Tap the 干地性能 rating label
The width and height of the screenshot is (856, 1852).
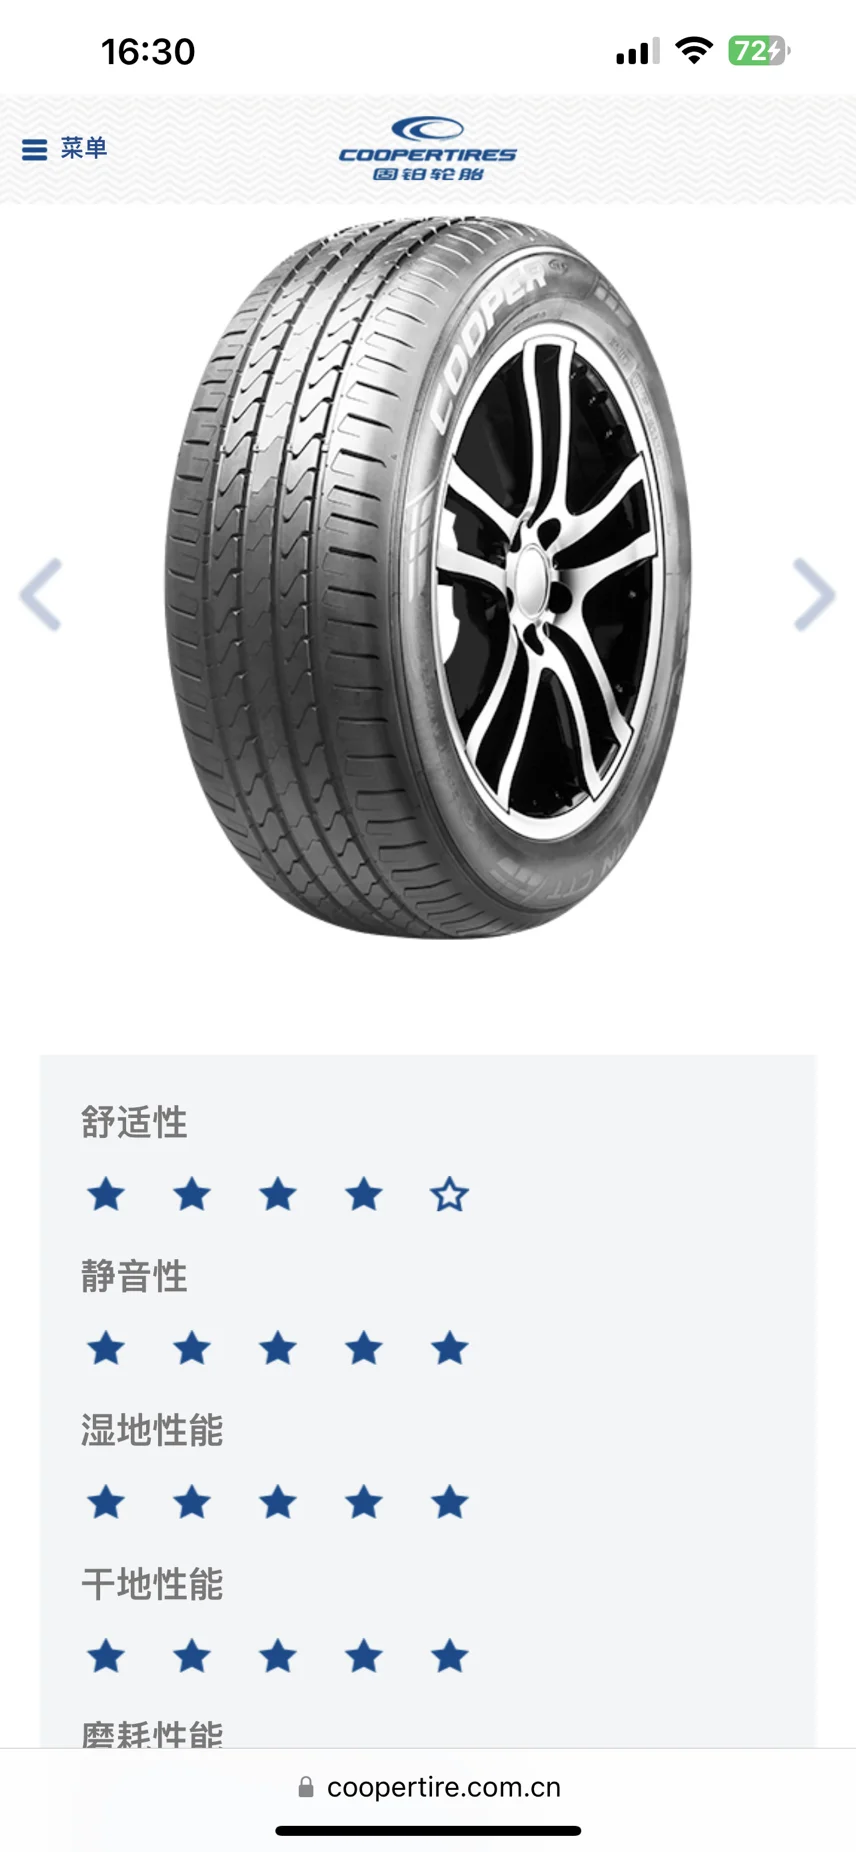(152, 1584)
